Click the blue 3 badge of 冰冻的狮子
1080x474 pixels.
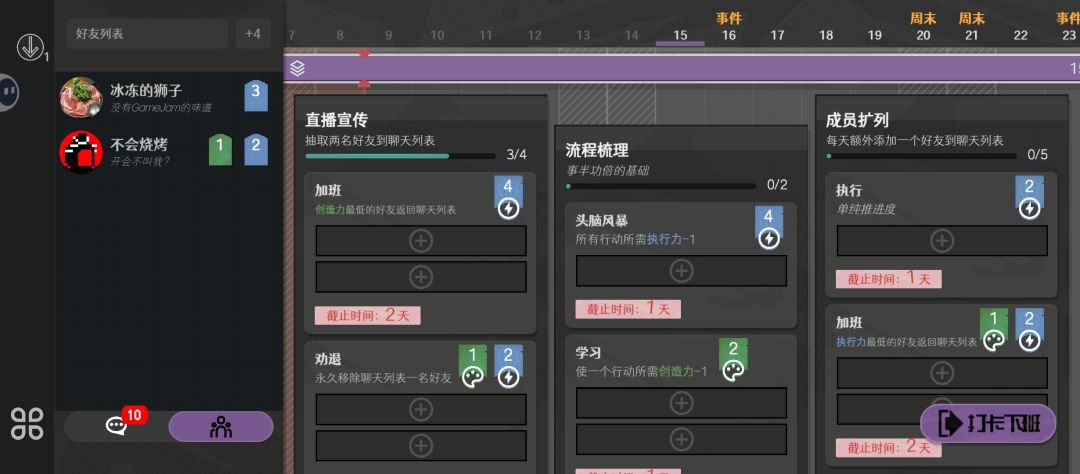(256, 95)
